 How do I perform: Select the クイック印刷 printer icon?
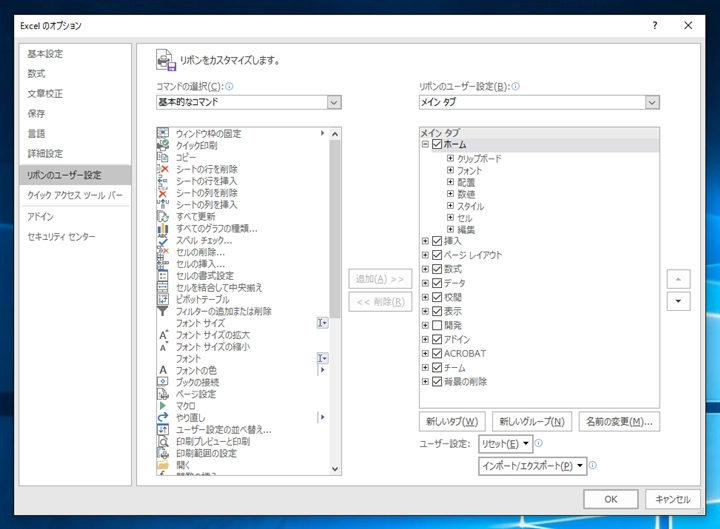(163, 145)
